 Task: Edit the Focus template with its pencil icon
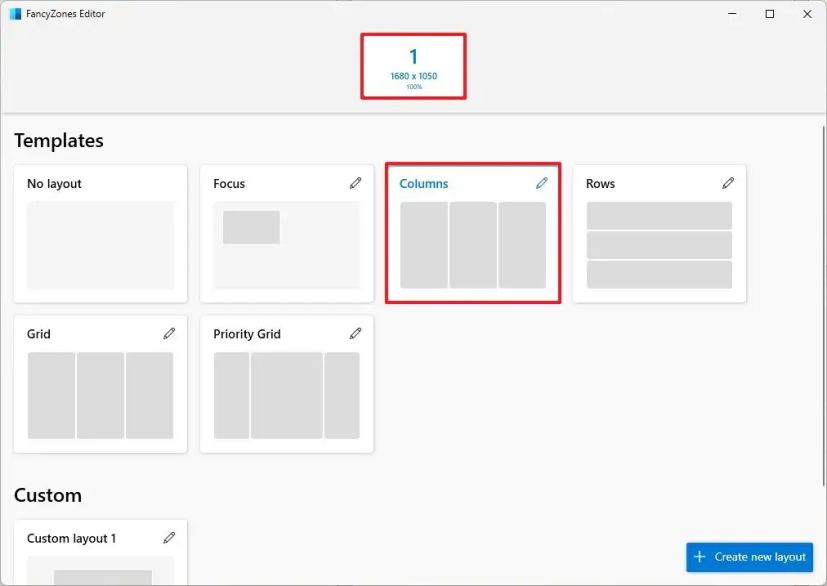355,183
